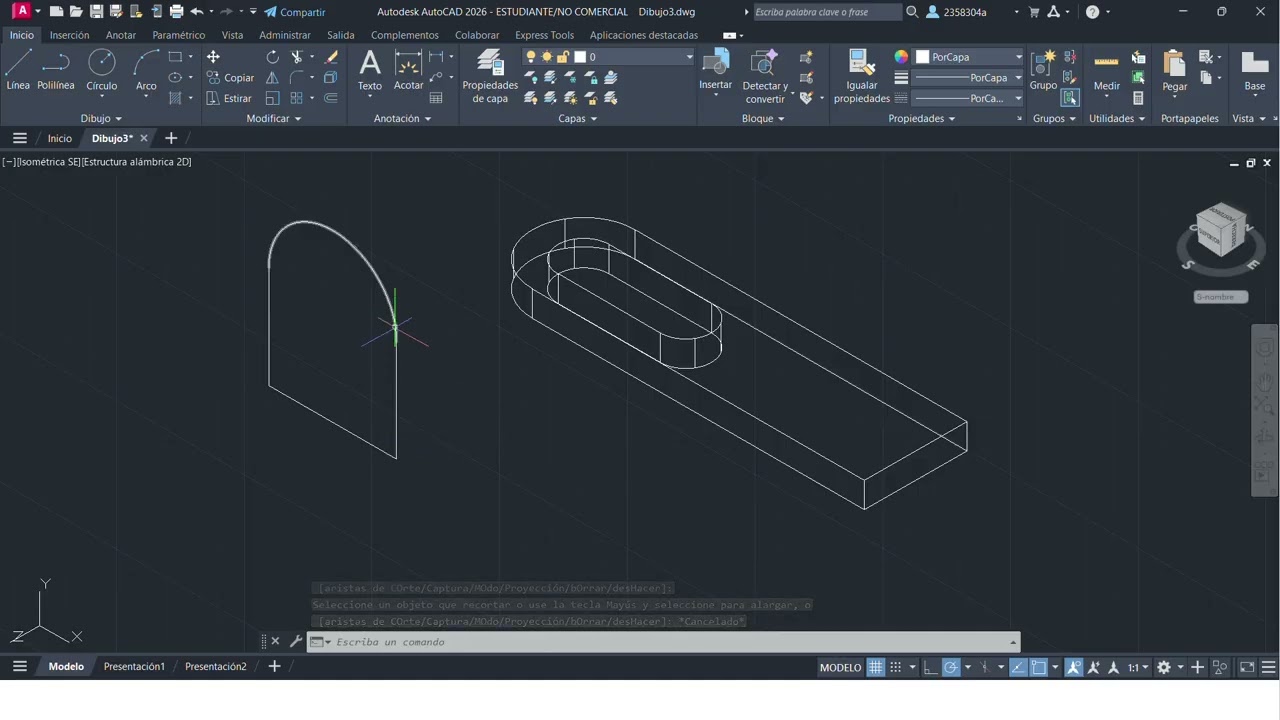Screen dimensions: 1280x720
Task: Click the print (Trazar) icon in title bar
Action: pyautogui.click(x=176, y=12)
